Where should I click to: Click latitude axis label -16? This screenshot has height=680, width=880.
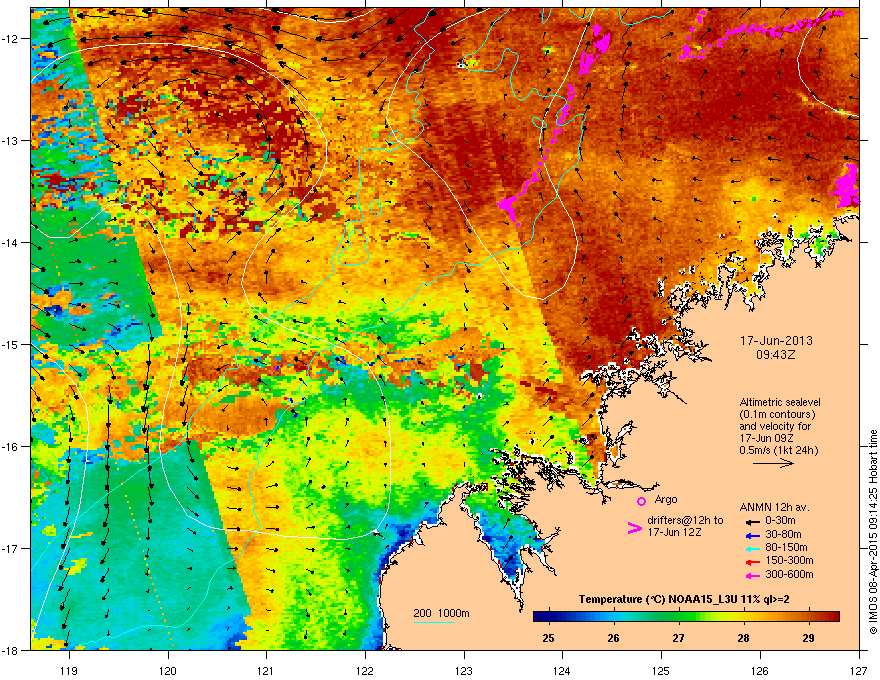point(11,447)
